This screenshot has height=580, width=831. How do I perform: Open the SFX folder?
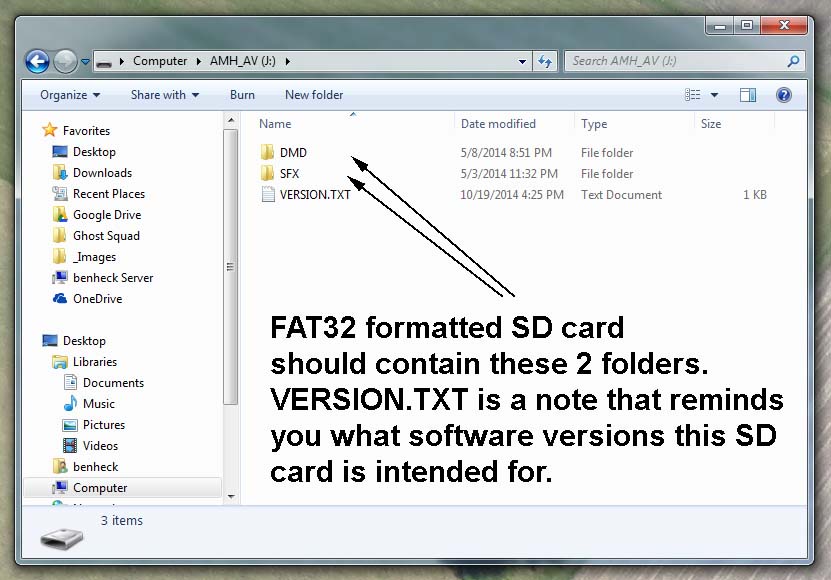point(289,174)
